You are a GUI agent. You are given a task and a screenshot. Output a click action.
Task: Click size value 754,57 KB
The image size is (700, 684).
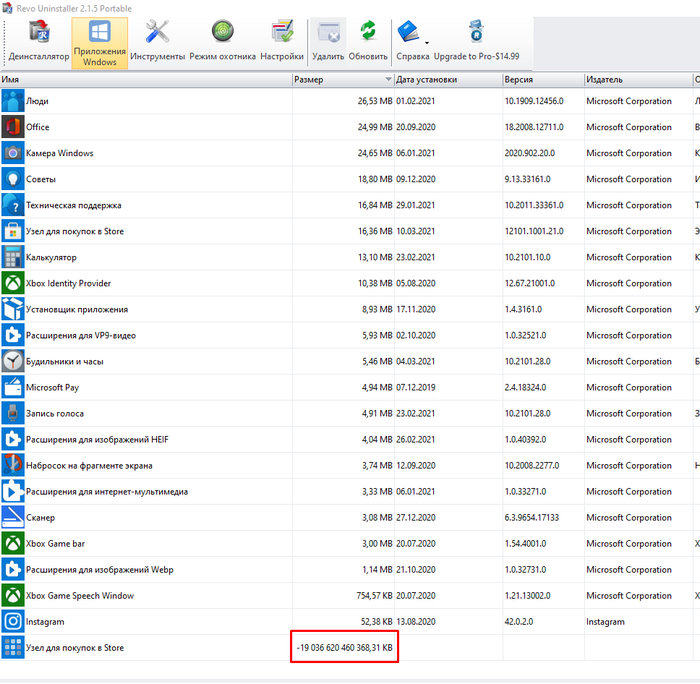[x=375, y=596]
